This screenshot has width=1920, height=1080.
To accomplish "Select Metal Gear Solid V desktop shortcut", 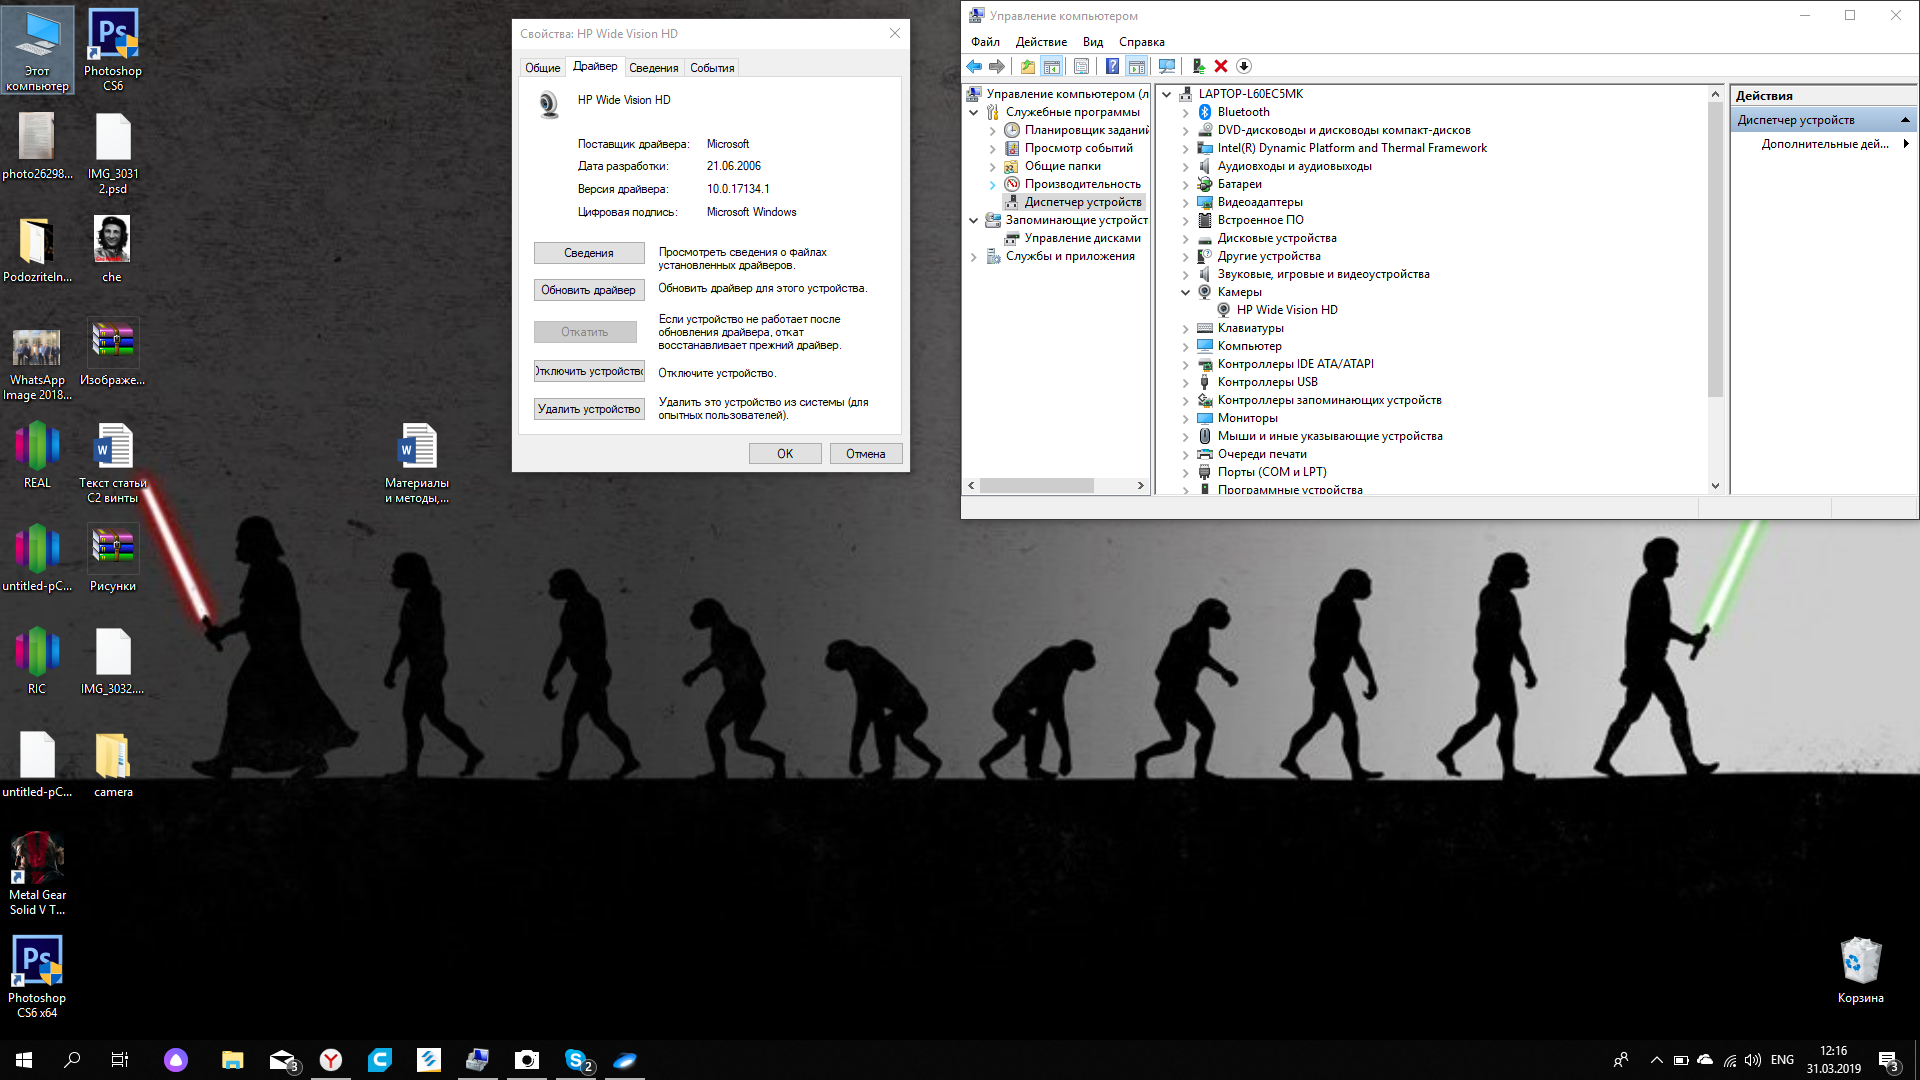I will 37,874.
